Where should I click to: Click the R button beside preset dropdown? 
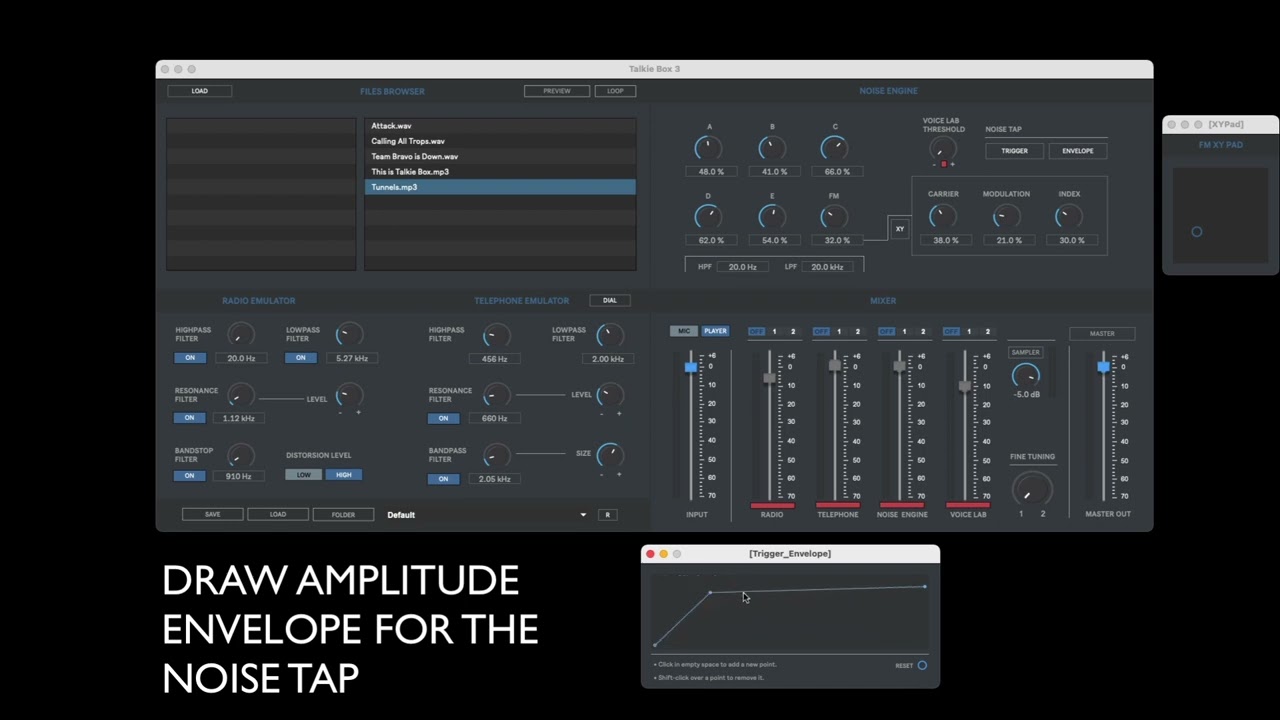point(607,515)
